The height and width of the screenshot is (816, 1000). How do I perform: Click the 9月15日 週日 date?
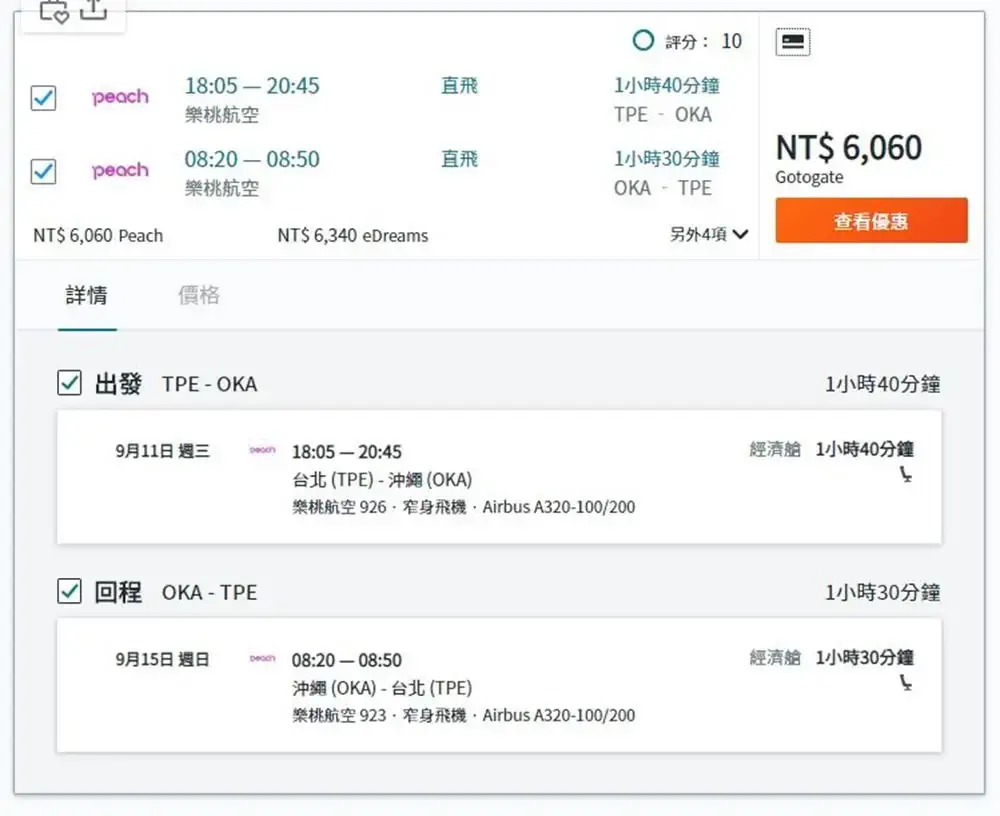[x=163, y=659]
